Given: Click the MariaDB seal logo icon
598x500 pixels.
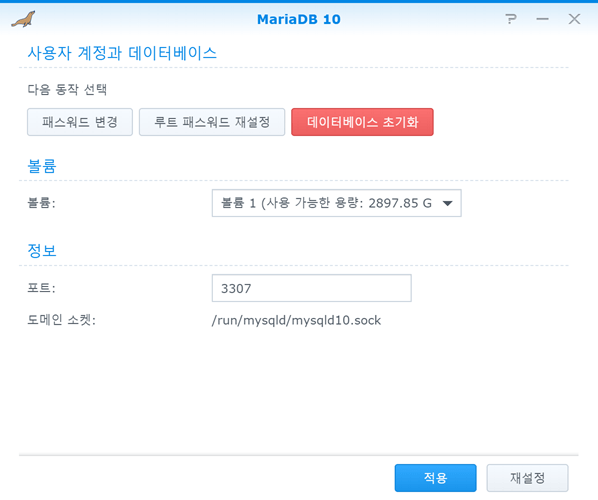Looking at the screenshot, I should [23, 19].
